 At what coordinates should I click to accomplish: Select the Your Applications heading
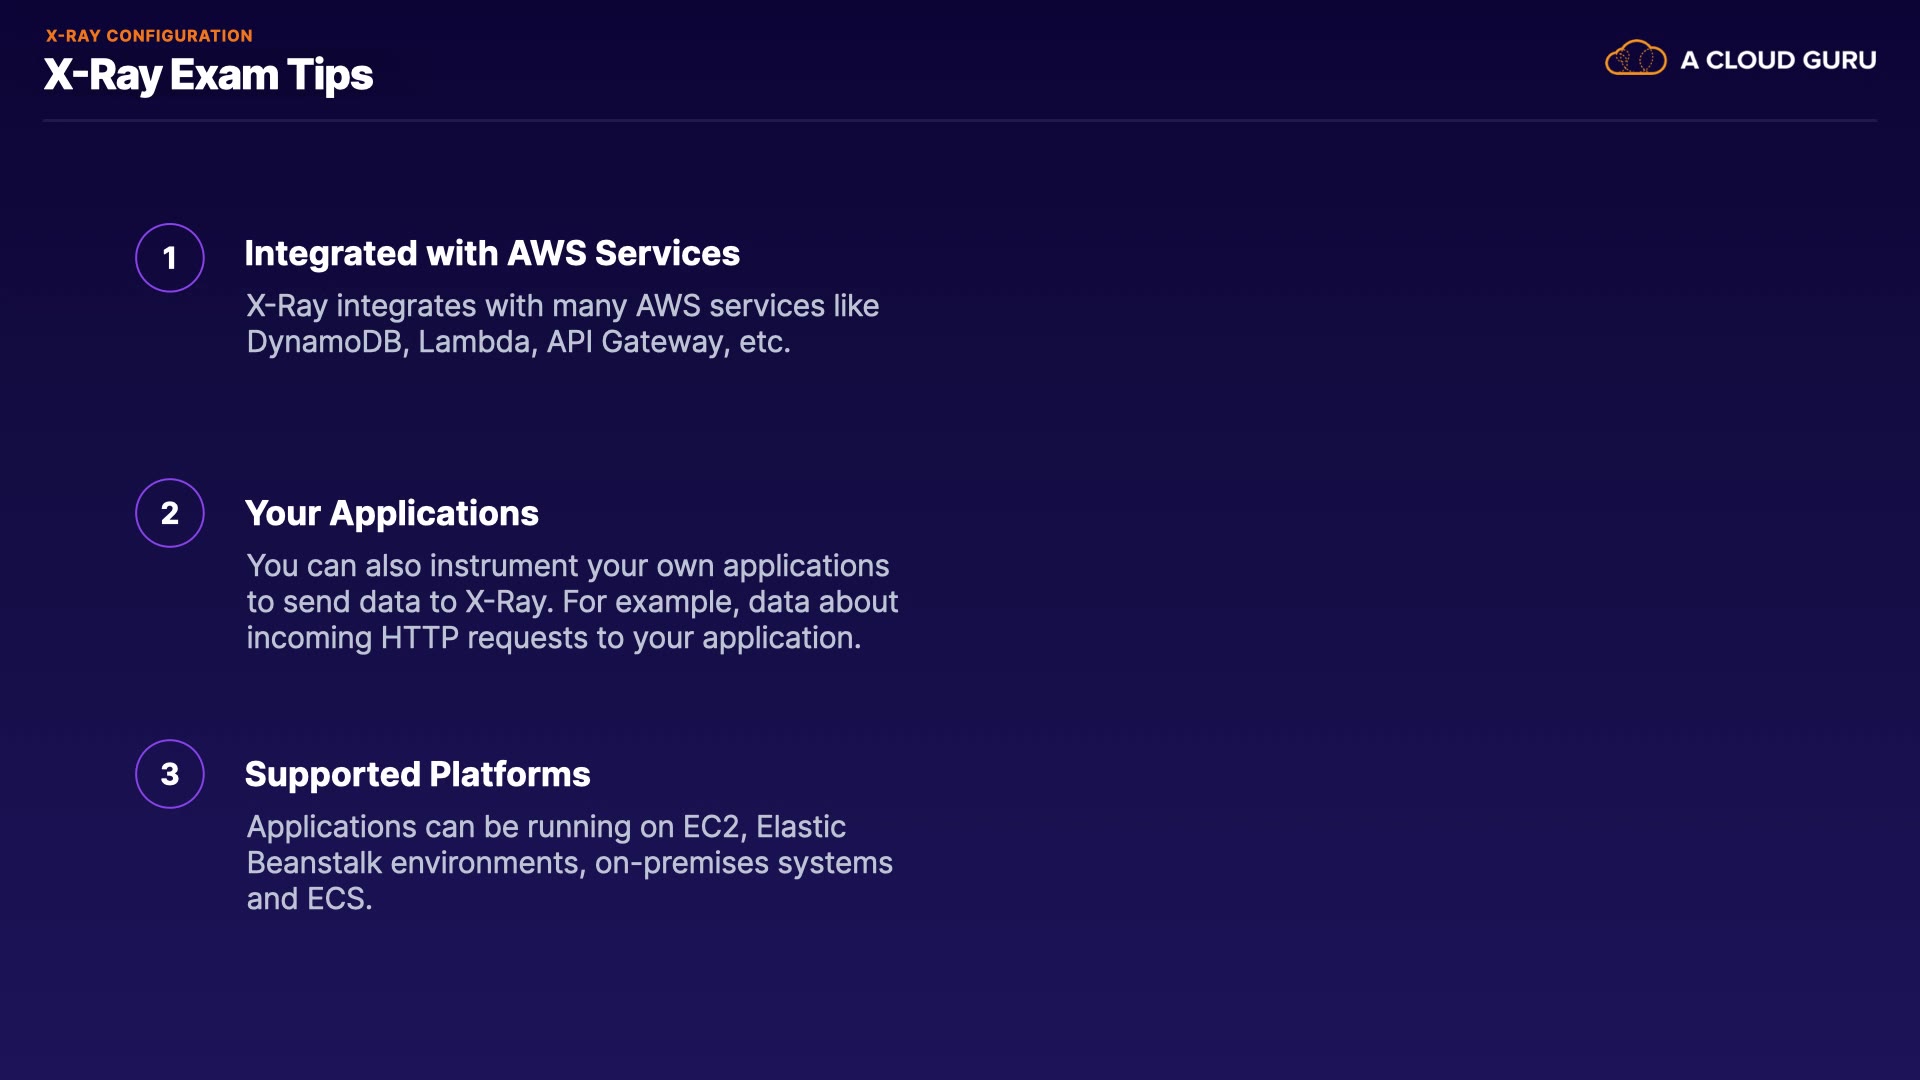click(392, 513)
